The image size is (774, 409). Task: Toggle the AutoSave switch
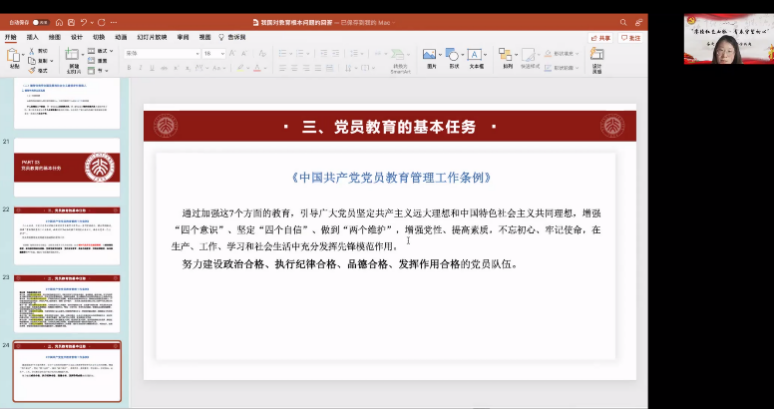click(x=40, y=21)
